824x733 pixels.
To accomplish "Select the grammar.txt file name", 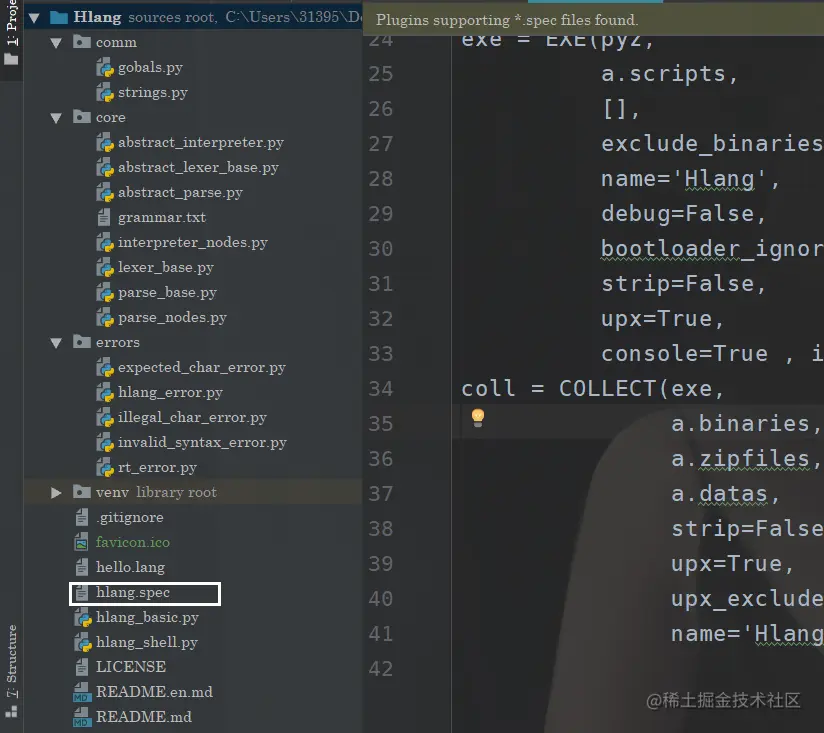I will click(x=162, y=218).
